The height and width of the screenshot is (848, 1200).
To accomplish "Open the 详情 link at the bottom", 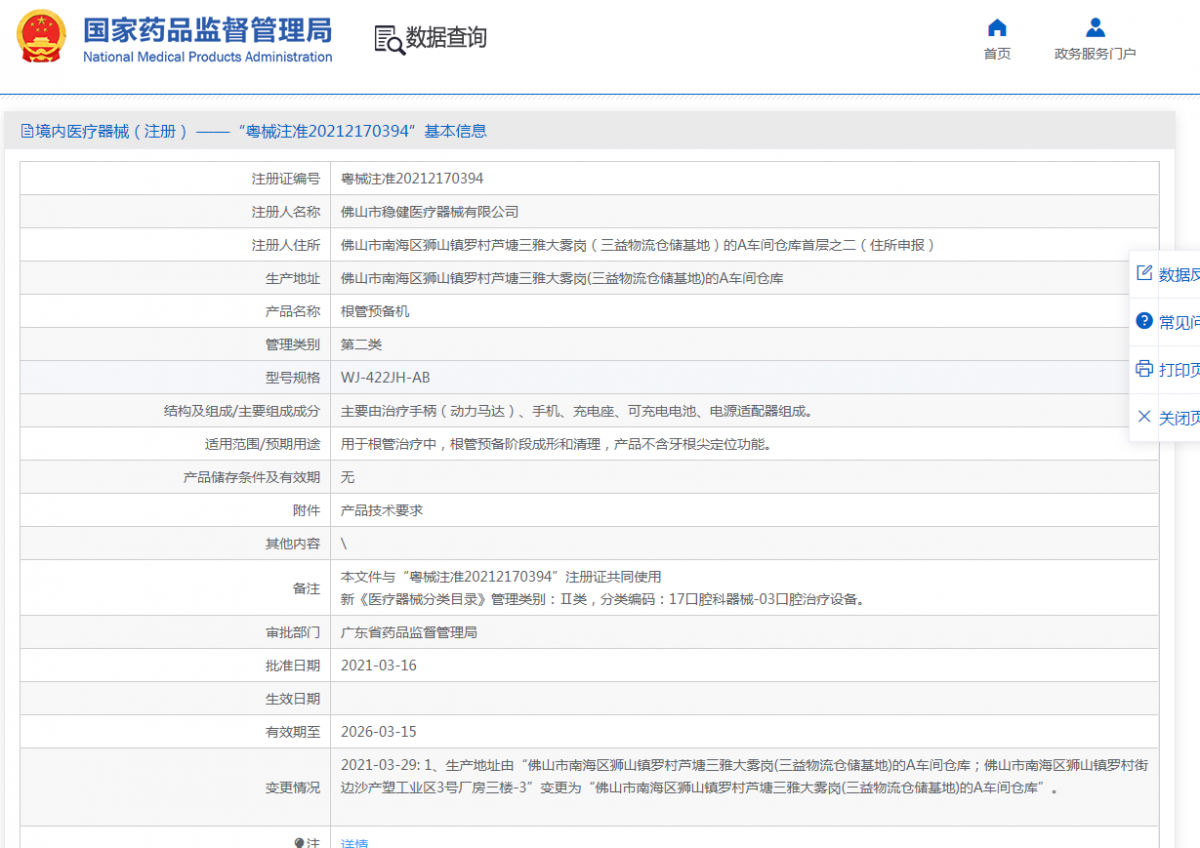I will click(x=354, y=843).
